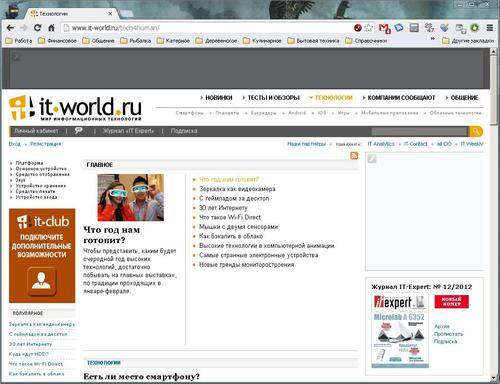Viewport: 500px width, 384px height.
Task: Open the Деревенское bookmarks folder
Action: (x=216, y=41)
